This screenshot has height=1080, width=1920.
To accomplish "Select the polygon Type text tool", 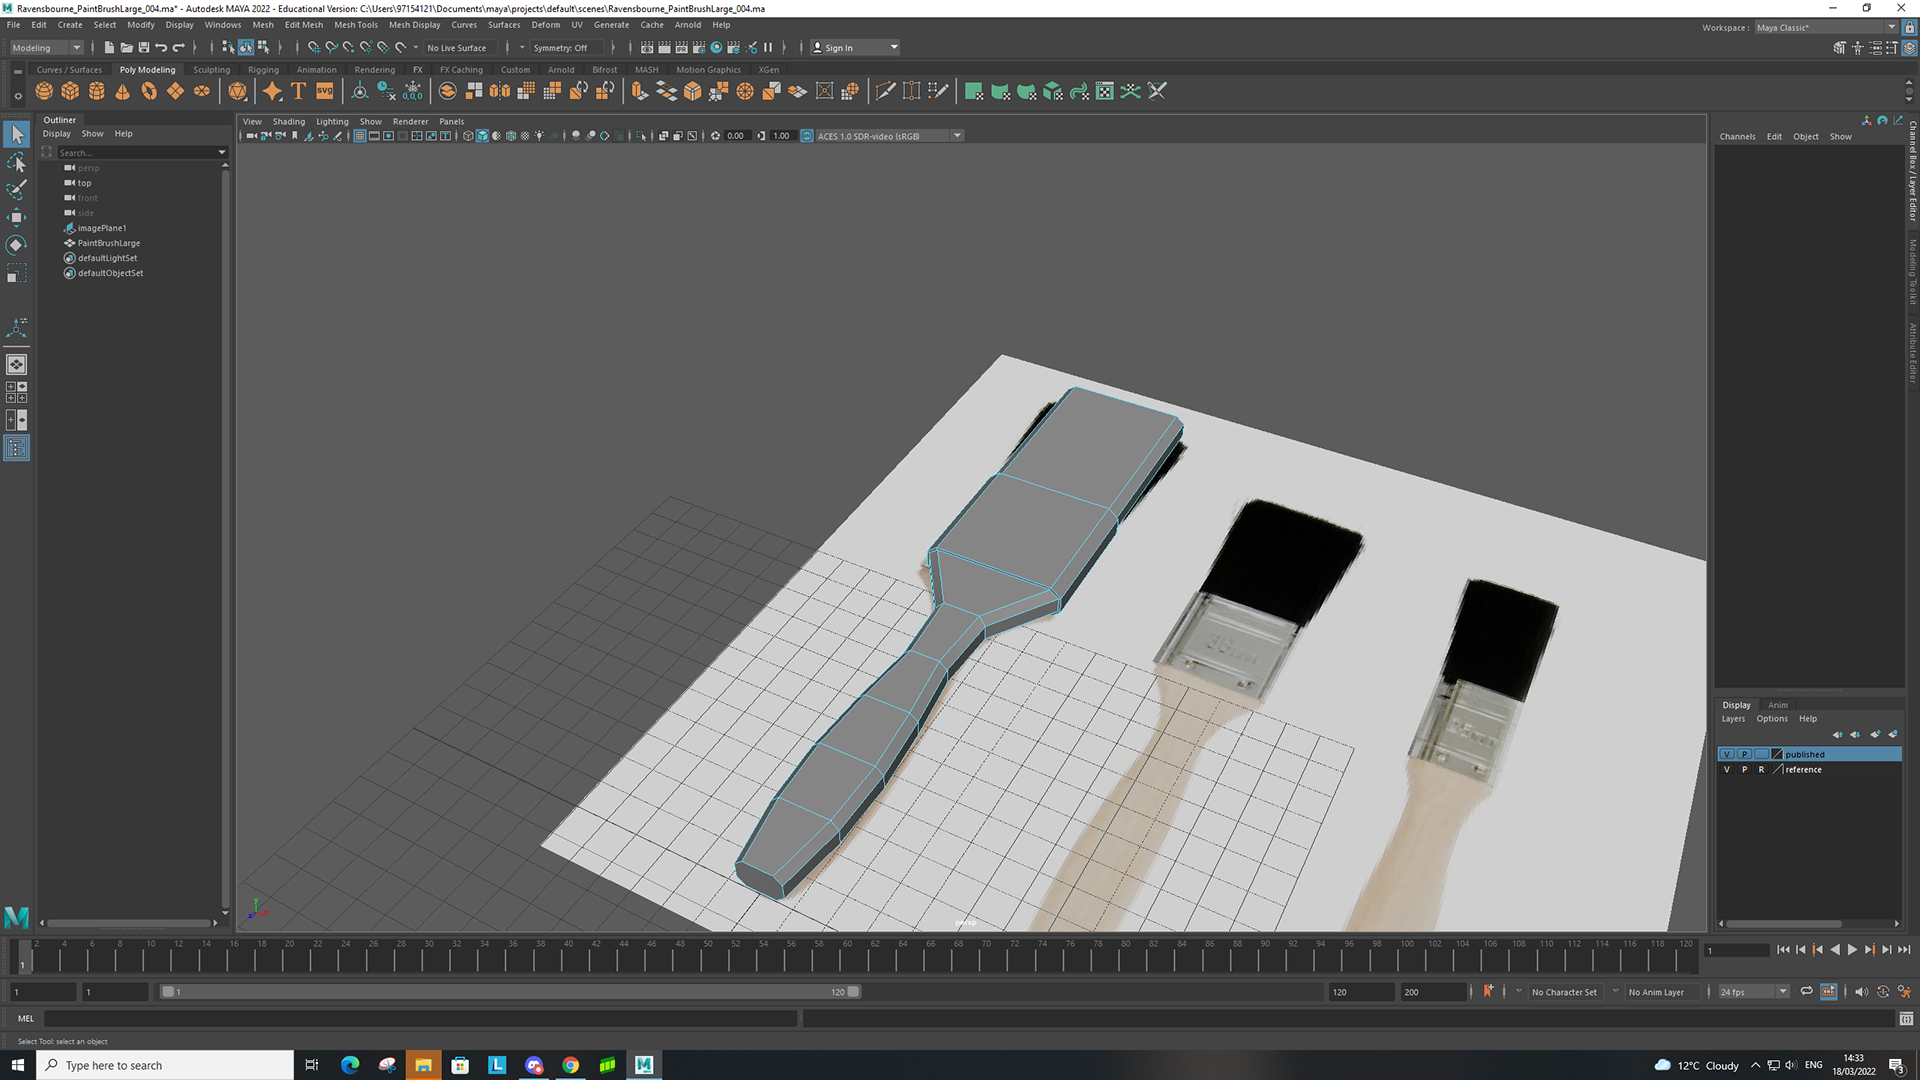I will [x=298, y=91].
